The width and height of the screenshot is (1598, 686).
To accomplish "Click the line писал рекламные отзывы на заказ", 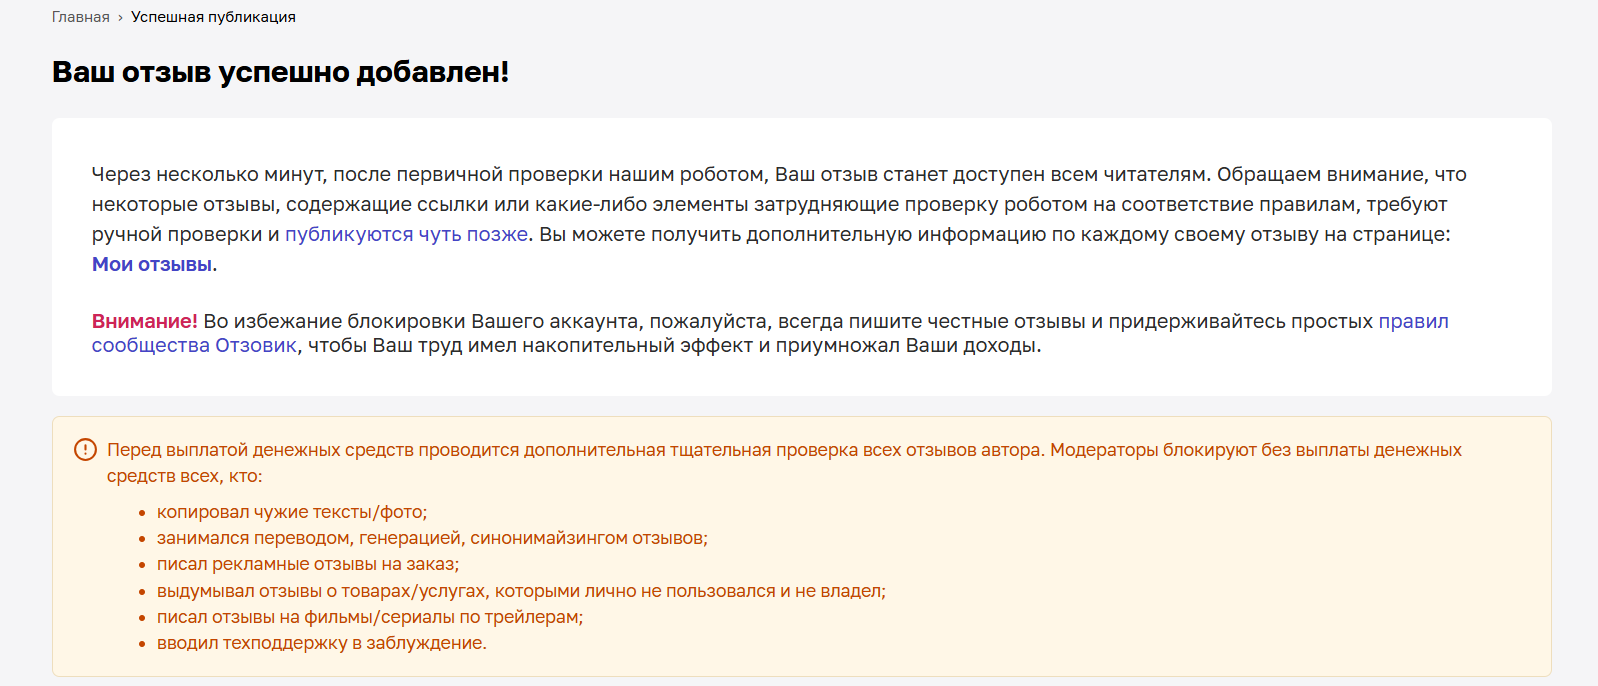I will (308, 564).
